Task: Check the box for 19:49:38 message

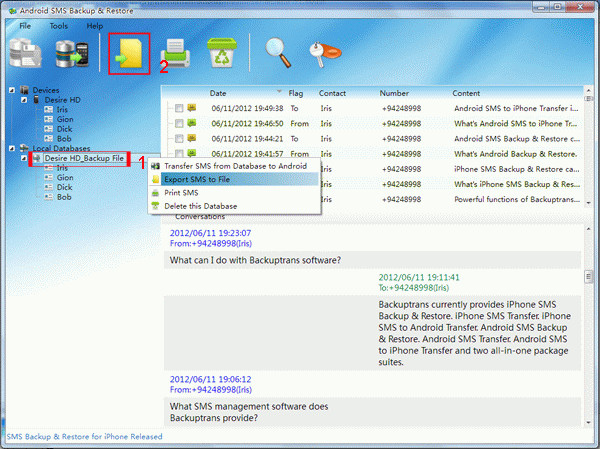Action: 179,108
